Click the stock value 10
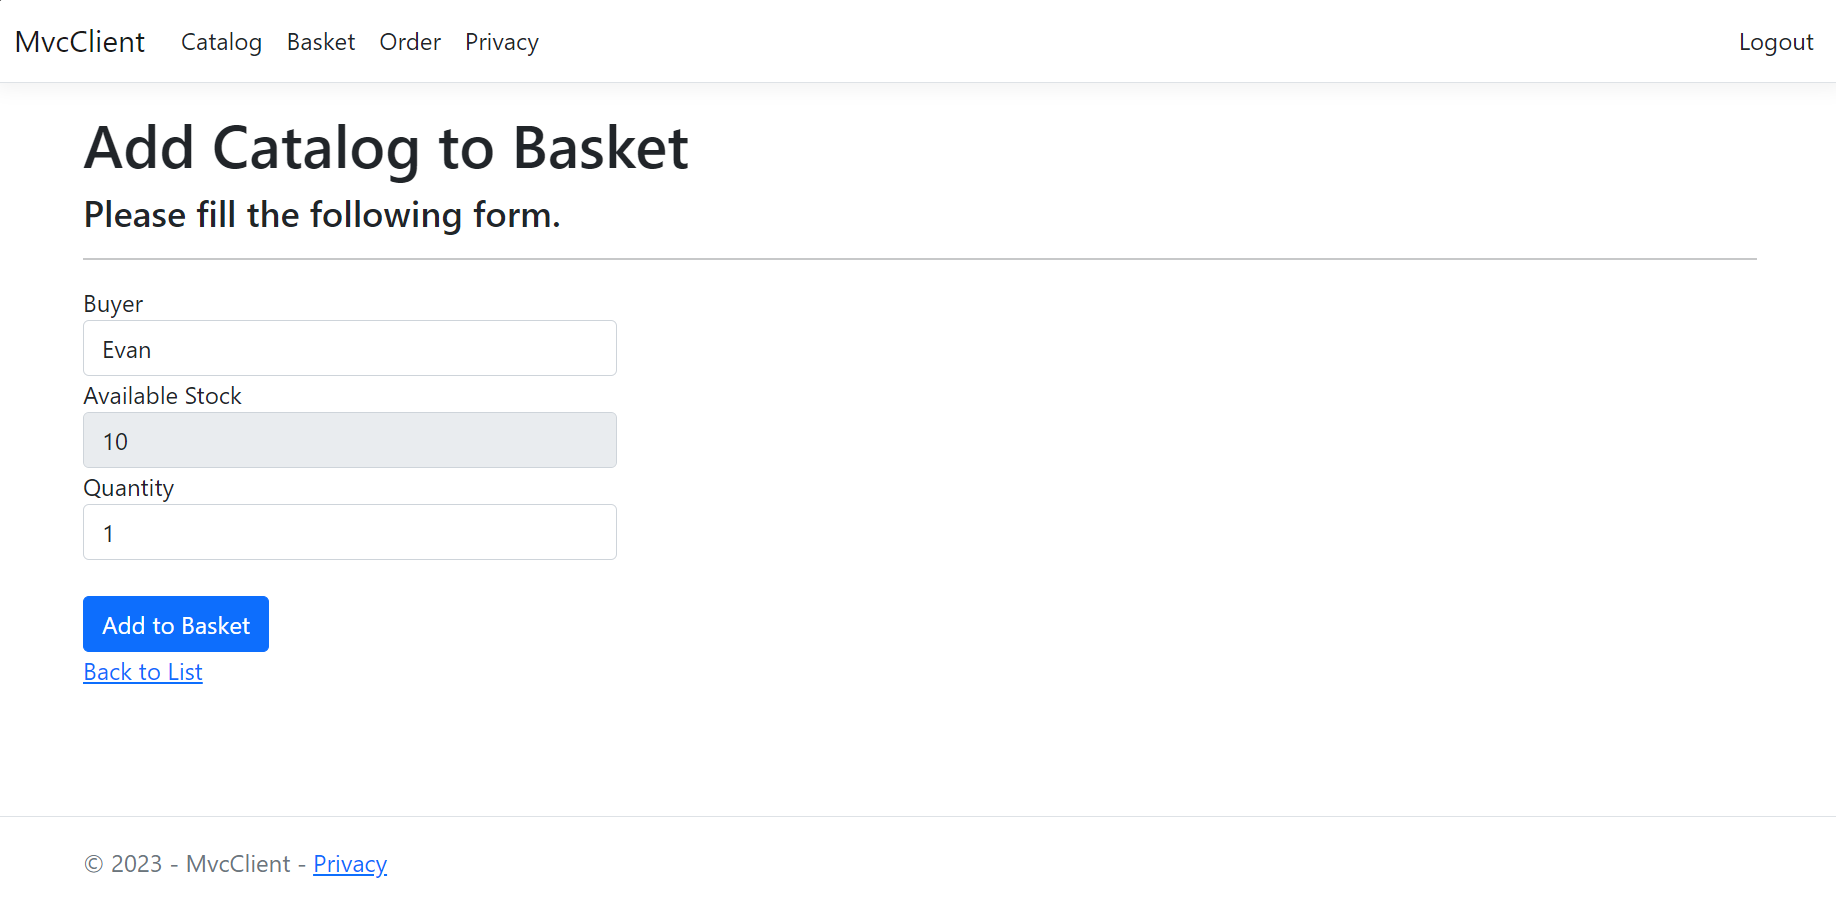The height and width of the screenshot is (904, 1836). coord(116,442)
